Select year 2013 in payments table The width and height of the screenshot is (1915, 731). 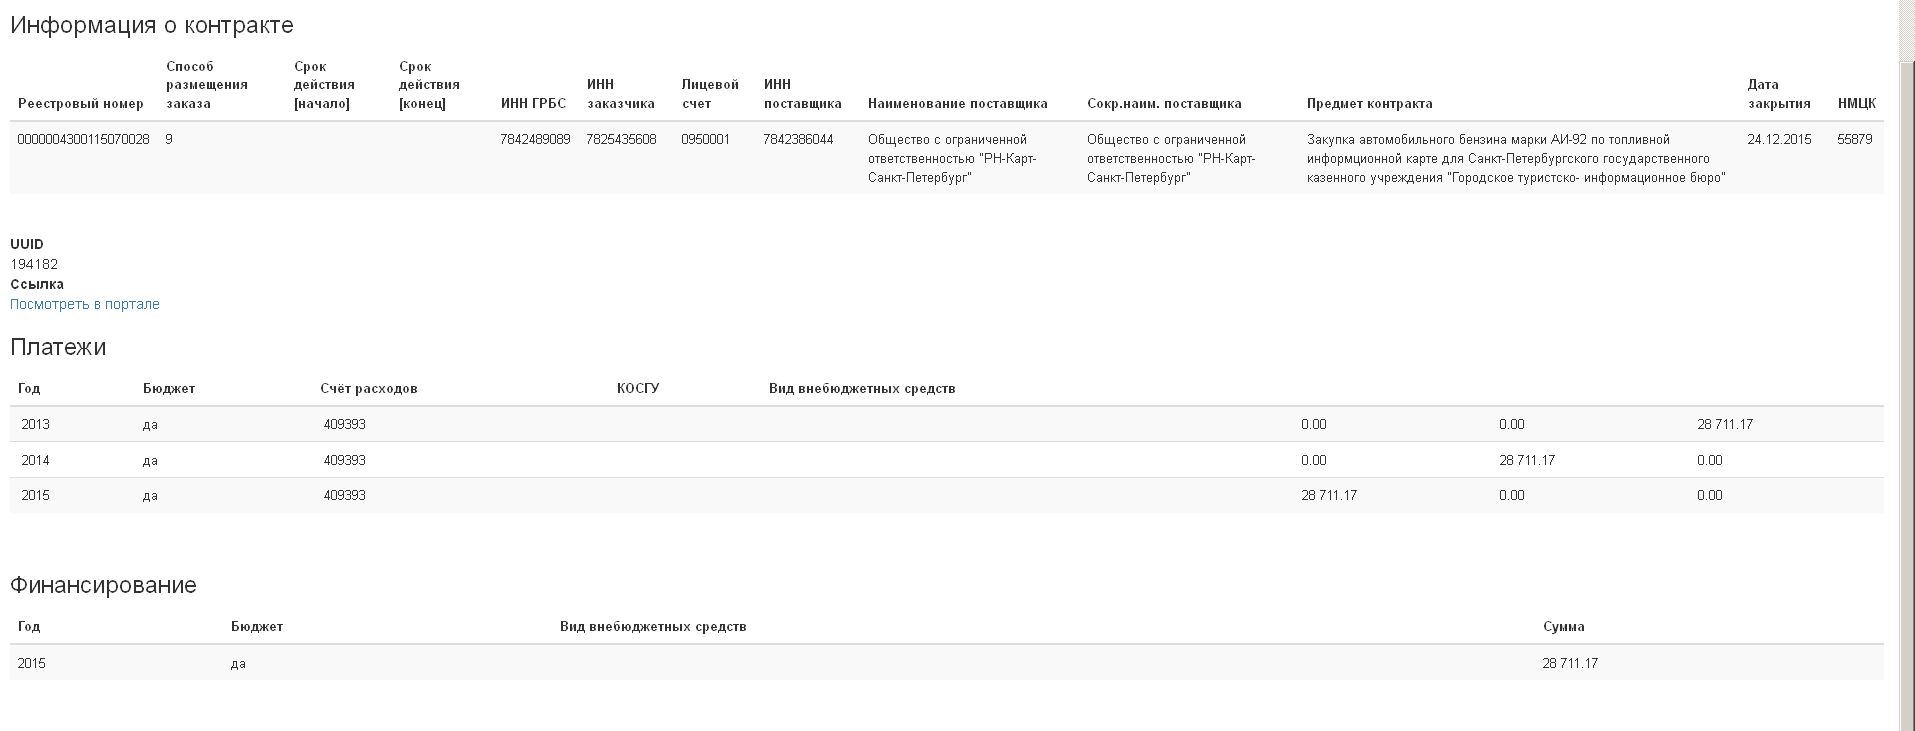pyautogui.click(x=35, y=424)
